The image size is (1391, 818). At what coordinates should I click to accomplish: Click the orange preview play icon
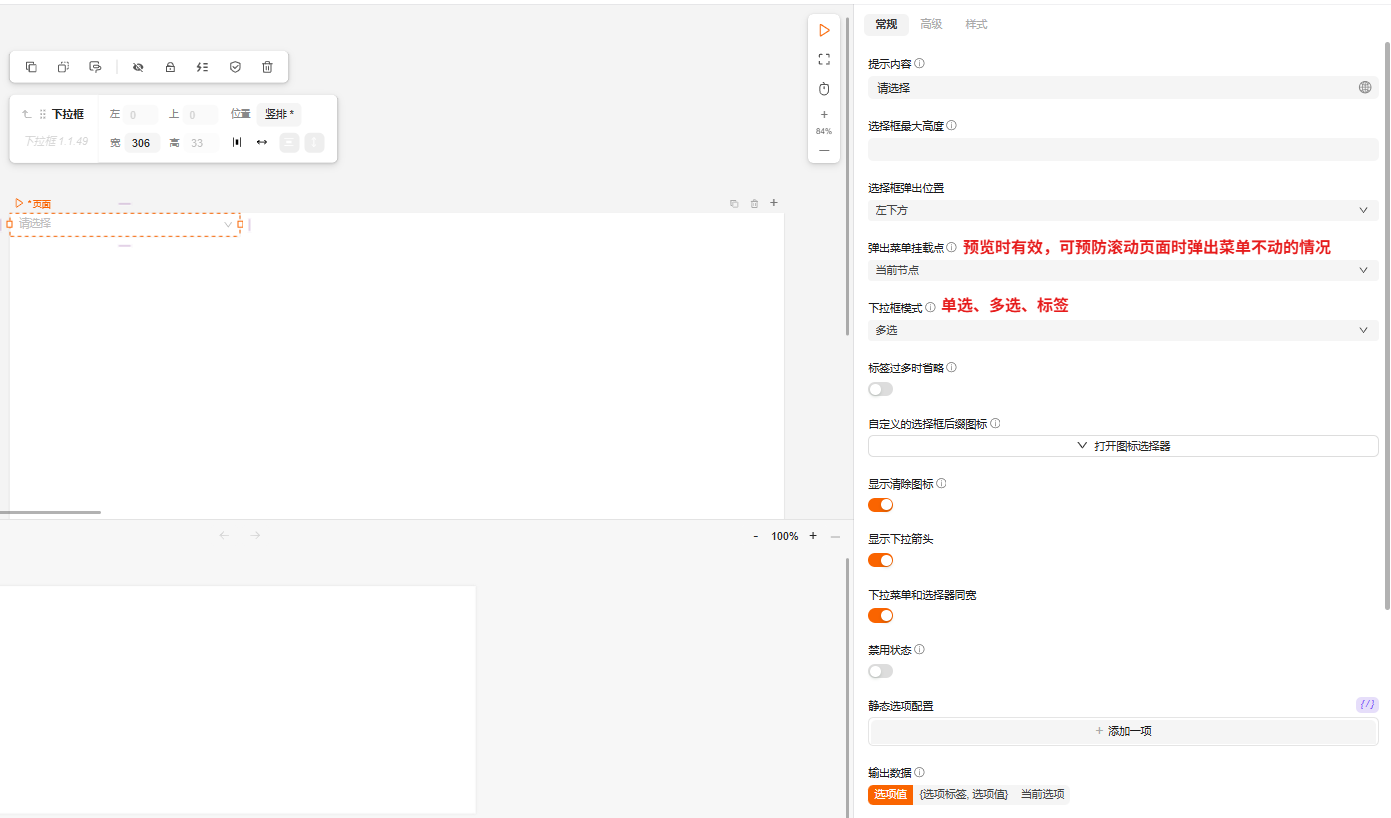(x=824, y=31)
